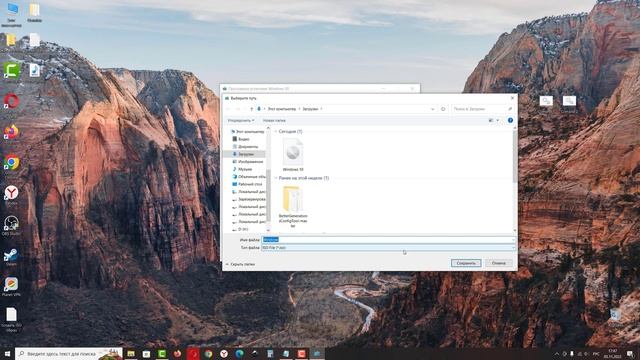Viewport: 640px width, 360px height.
Task: Open Firefox desktop shortcut
Action: (x=11, y=132)
